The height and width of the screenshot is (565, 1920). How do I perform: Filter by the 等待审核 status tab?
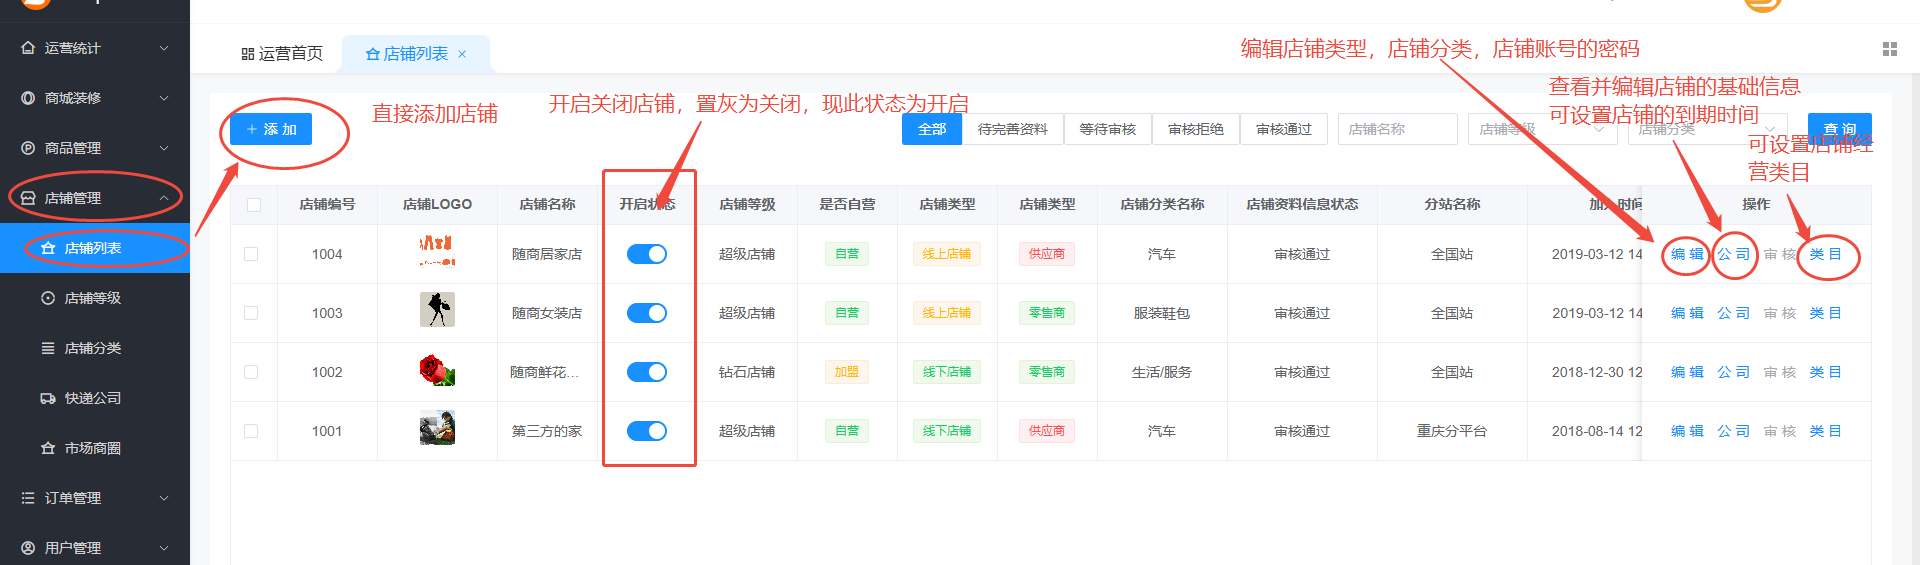coord(1107,129)
